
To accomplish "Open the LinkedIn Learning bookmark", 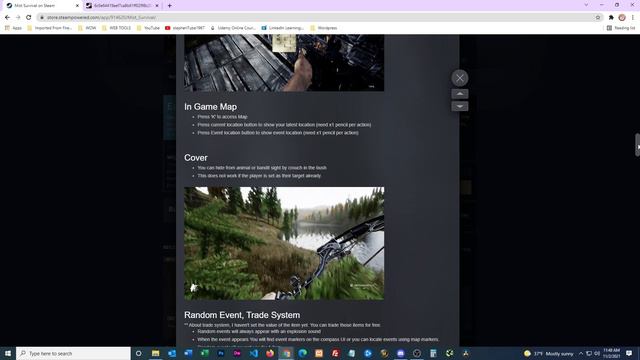I will pyautogui.click(x=282, y=28).
